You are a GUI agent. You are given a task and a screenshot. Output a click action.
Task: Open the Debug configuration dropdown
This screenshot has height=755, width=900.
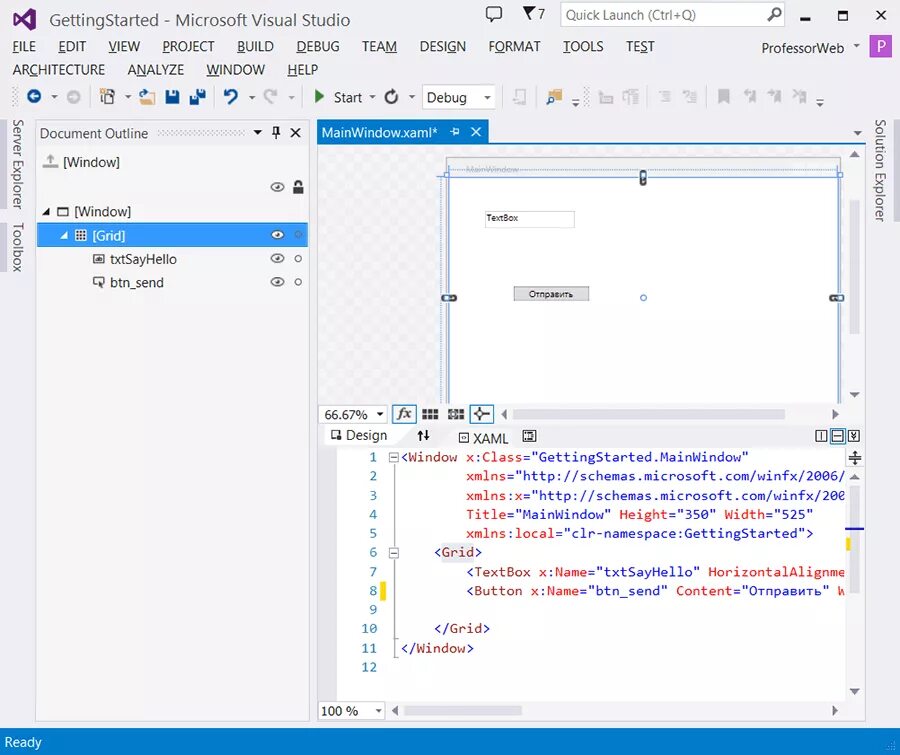point(487,98)
